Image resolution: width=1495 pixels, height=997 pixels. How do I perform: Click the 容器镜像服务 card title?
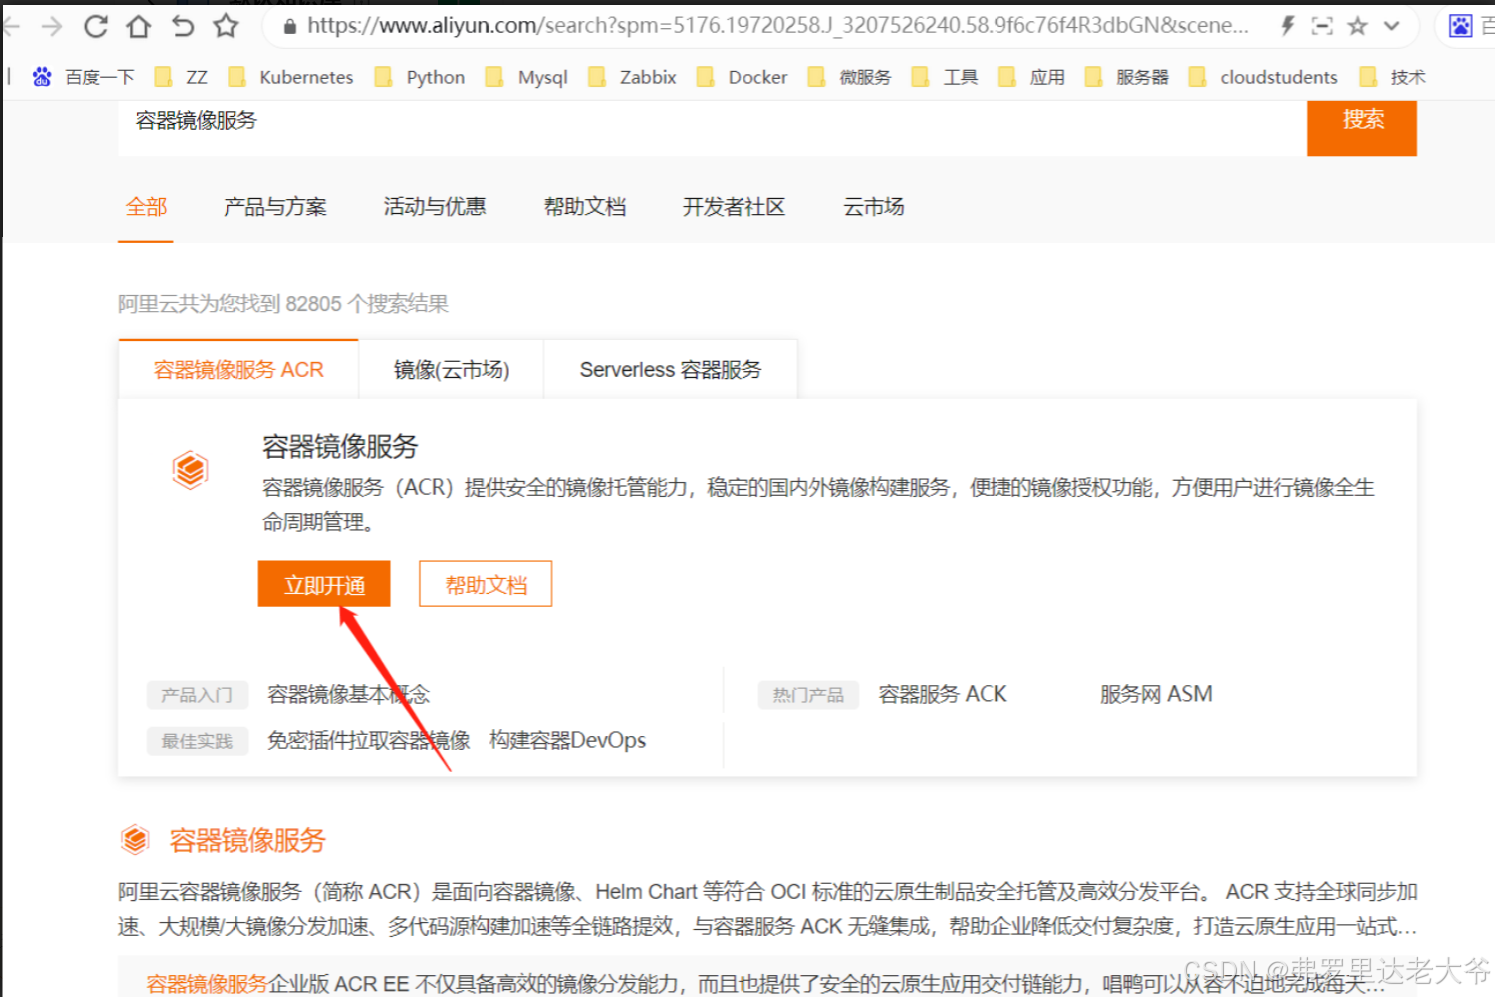tap(340, 446)
